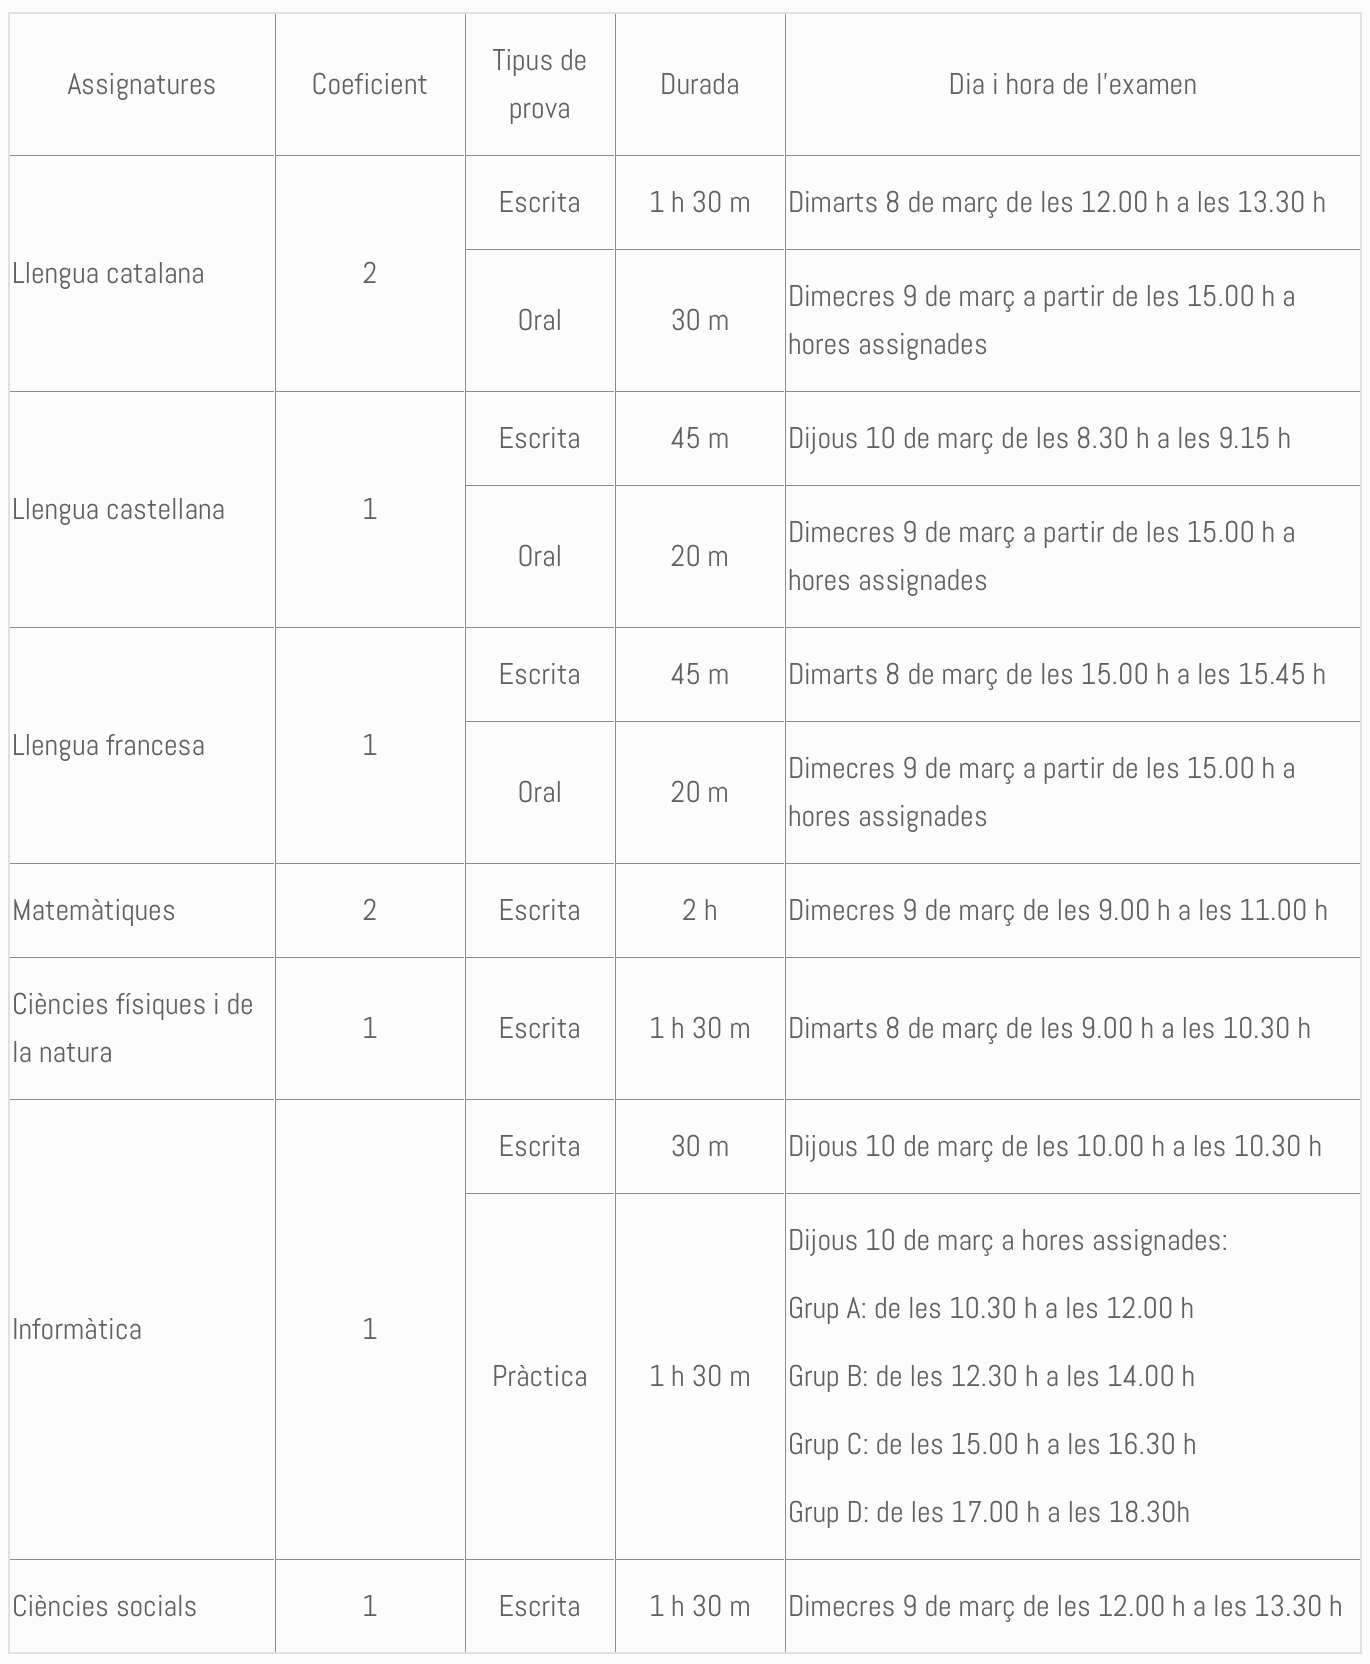The image size is (1370, 1664).
Task: Click the Tipus de prova header
Action: pos(539,84)
